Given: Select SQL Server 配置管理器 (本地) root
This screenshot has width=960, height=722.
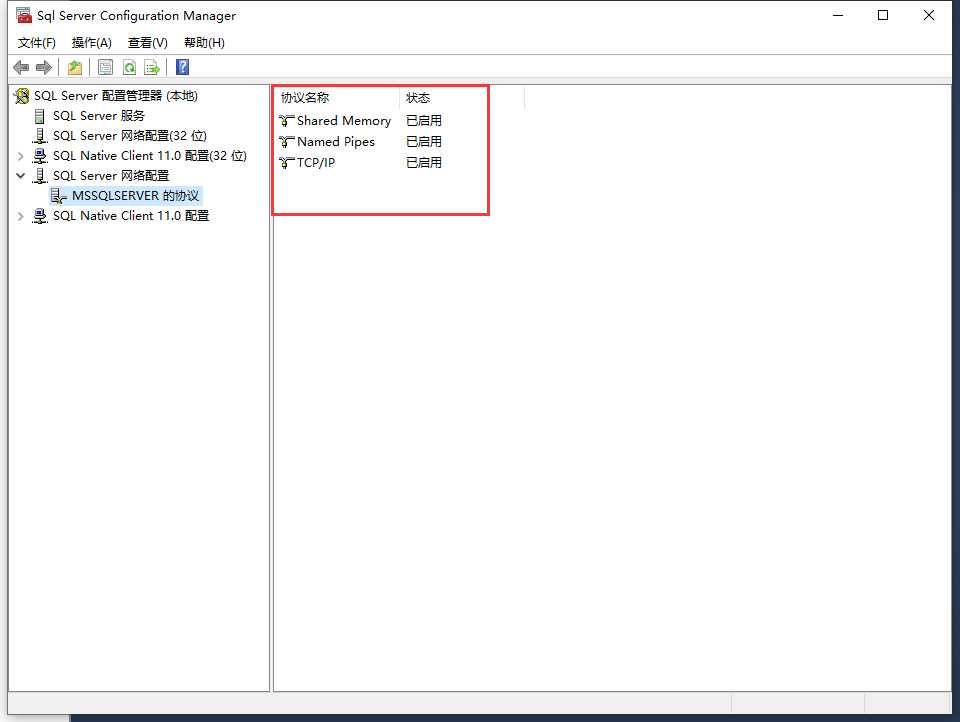Looking at the screenshot, I should (x=116, y=96).
